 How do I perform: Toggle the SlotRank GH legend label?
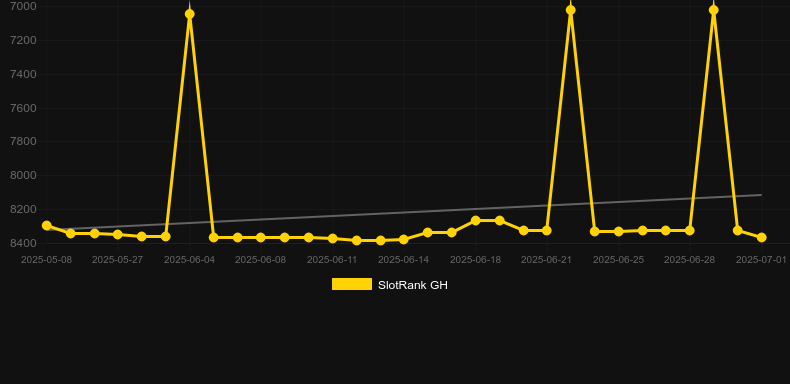(413, 285)
